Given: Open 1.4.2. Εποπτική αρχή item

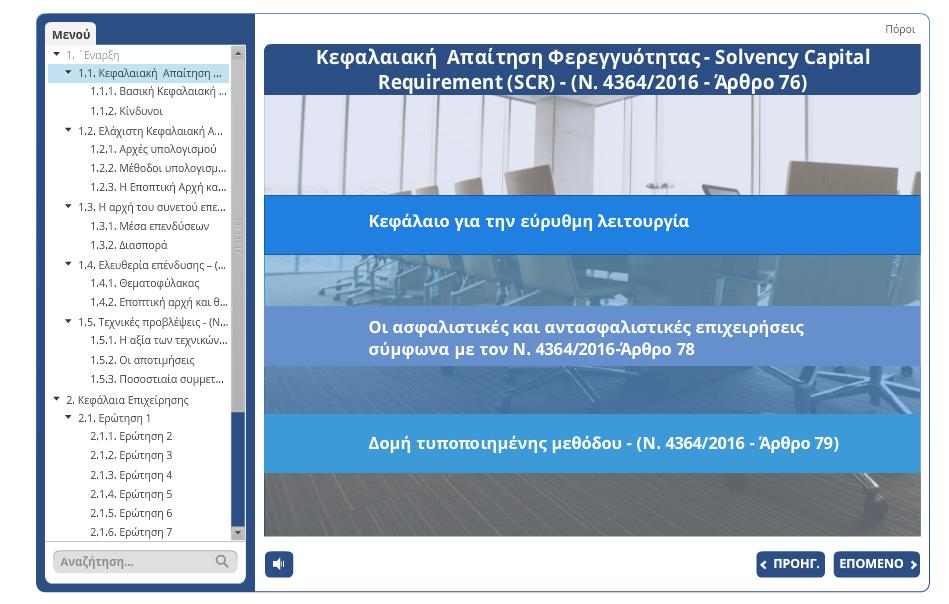Looking at the screenshot, I should click(x=159, y=302).
